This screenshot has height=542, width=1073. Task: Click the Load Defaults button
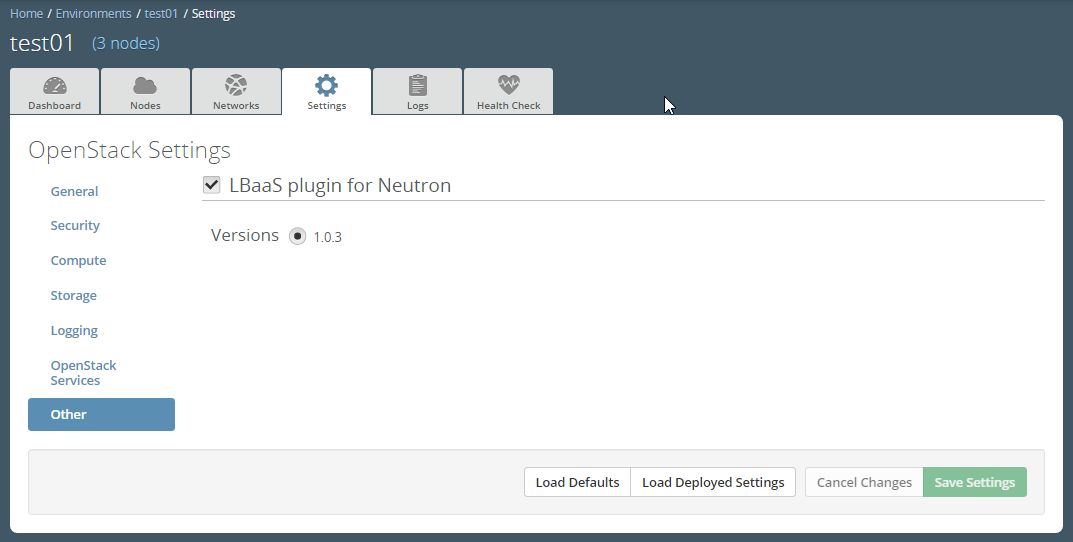[x=578, y=482]
